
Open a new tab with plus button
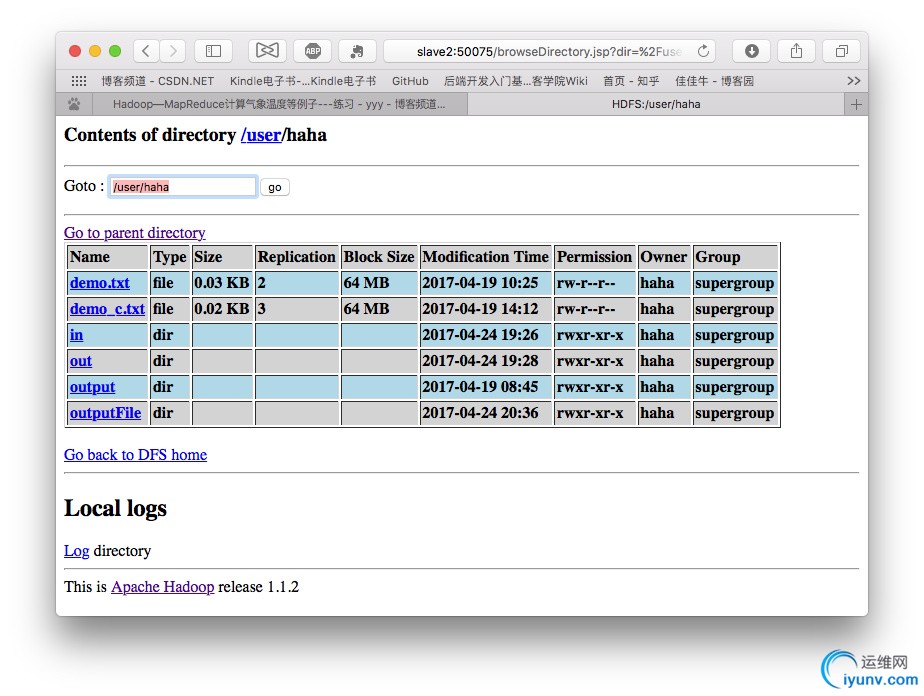pyautogui.click(x=856, y=104)
